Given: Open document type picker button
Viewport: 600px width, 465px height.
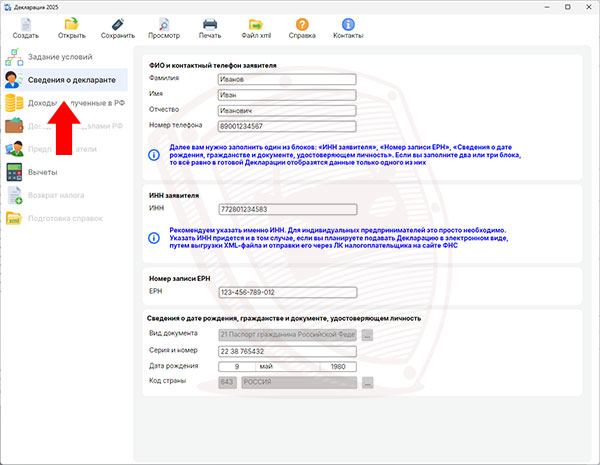Looking at the screenshot, I should pyautogui.click(x=367, y=336).
